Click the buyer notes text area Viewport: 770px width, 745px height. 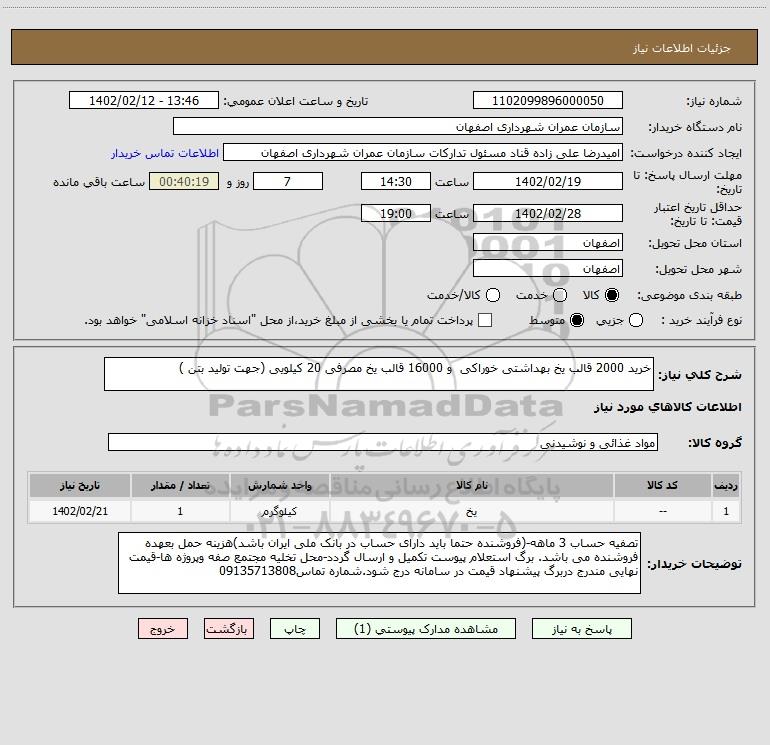pyautogui.click(x=379, y=563)
